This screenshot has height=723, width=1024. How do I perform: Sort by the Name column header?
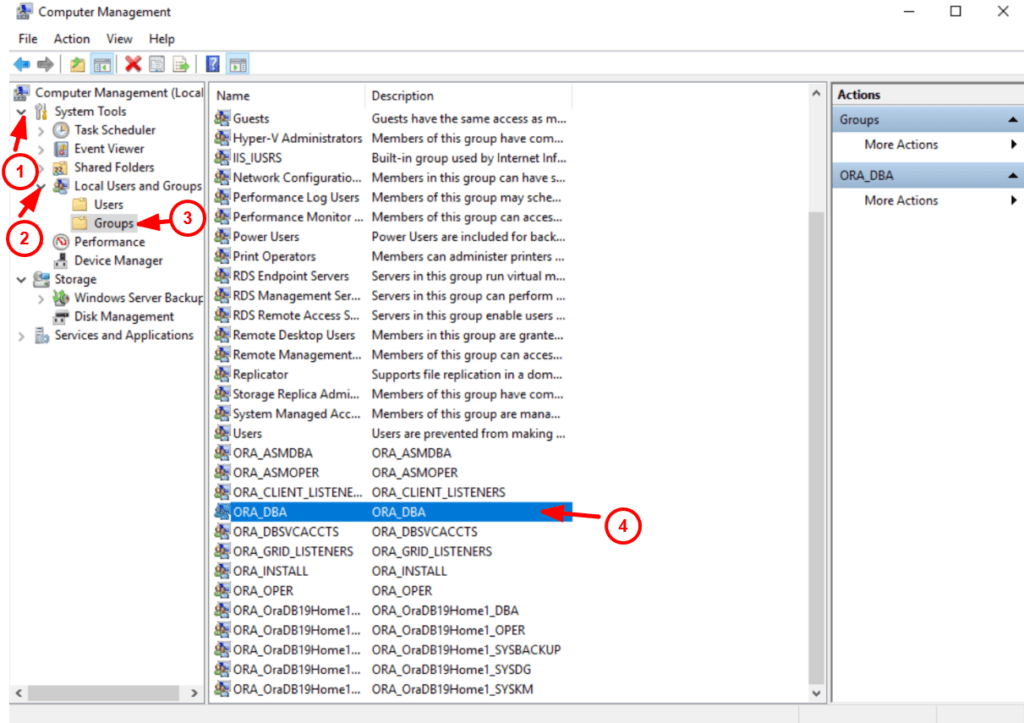[287, 95]
